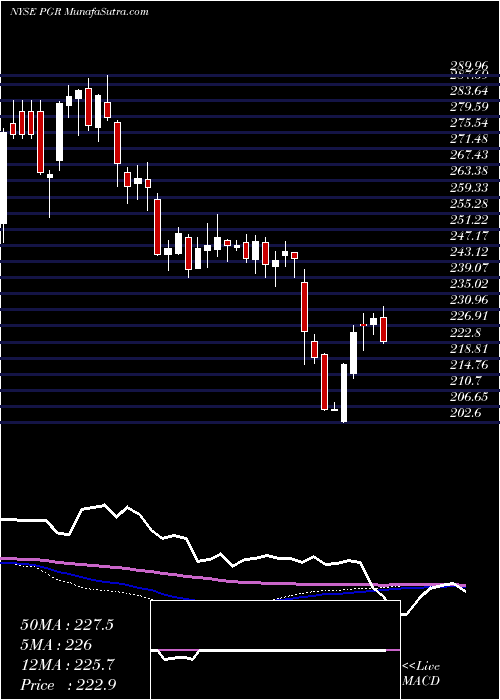The height and width of the screenshot is (700, 500).
Task: Click the 210.7 price axis label
Action: click(465, 381)
